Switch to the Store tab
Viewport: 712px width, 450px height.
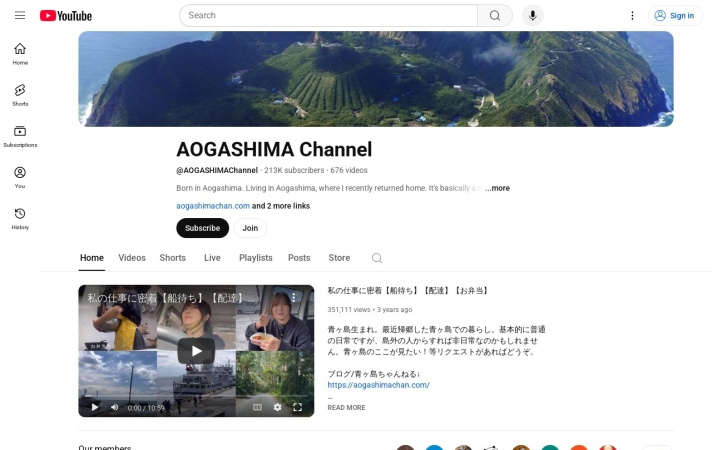pos(339,258)
